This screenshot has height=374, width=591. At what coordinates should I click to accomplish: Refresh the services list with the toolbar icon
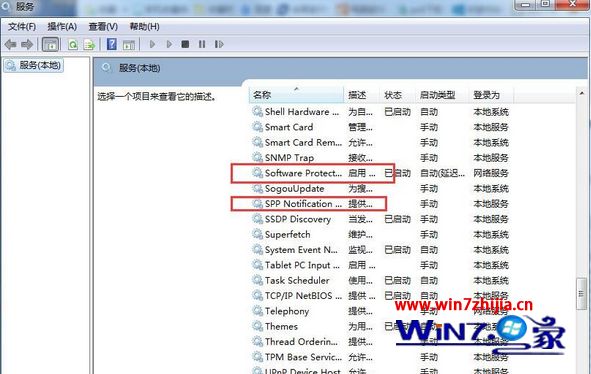coord(73,45)
